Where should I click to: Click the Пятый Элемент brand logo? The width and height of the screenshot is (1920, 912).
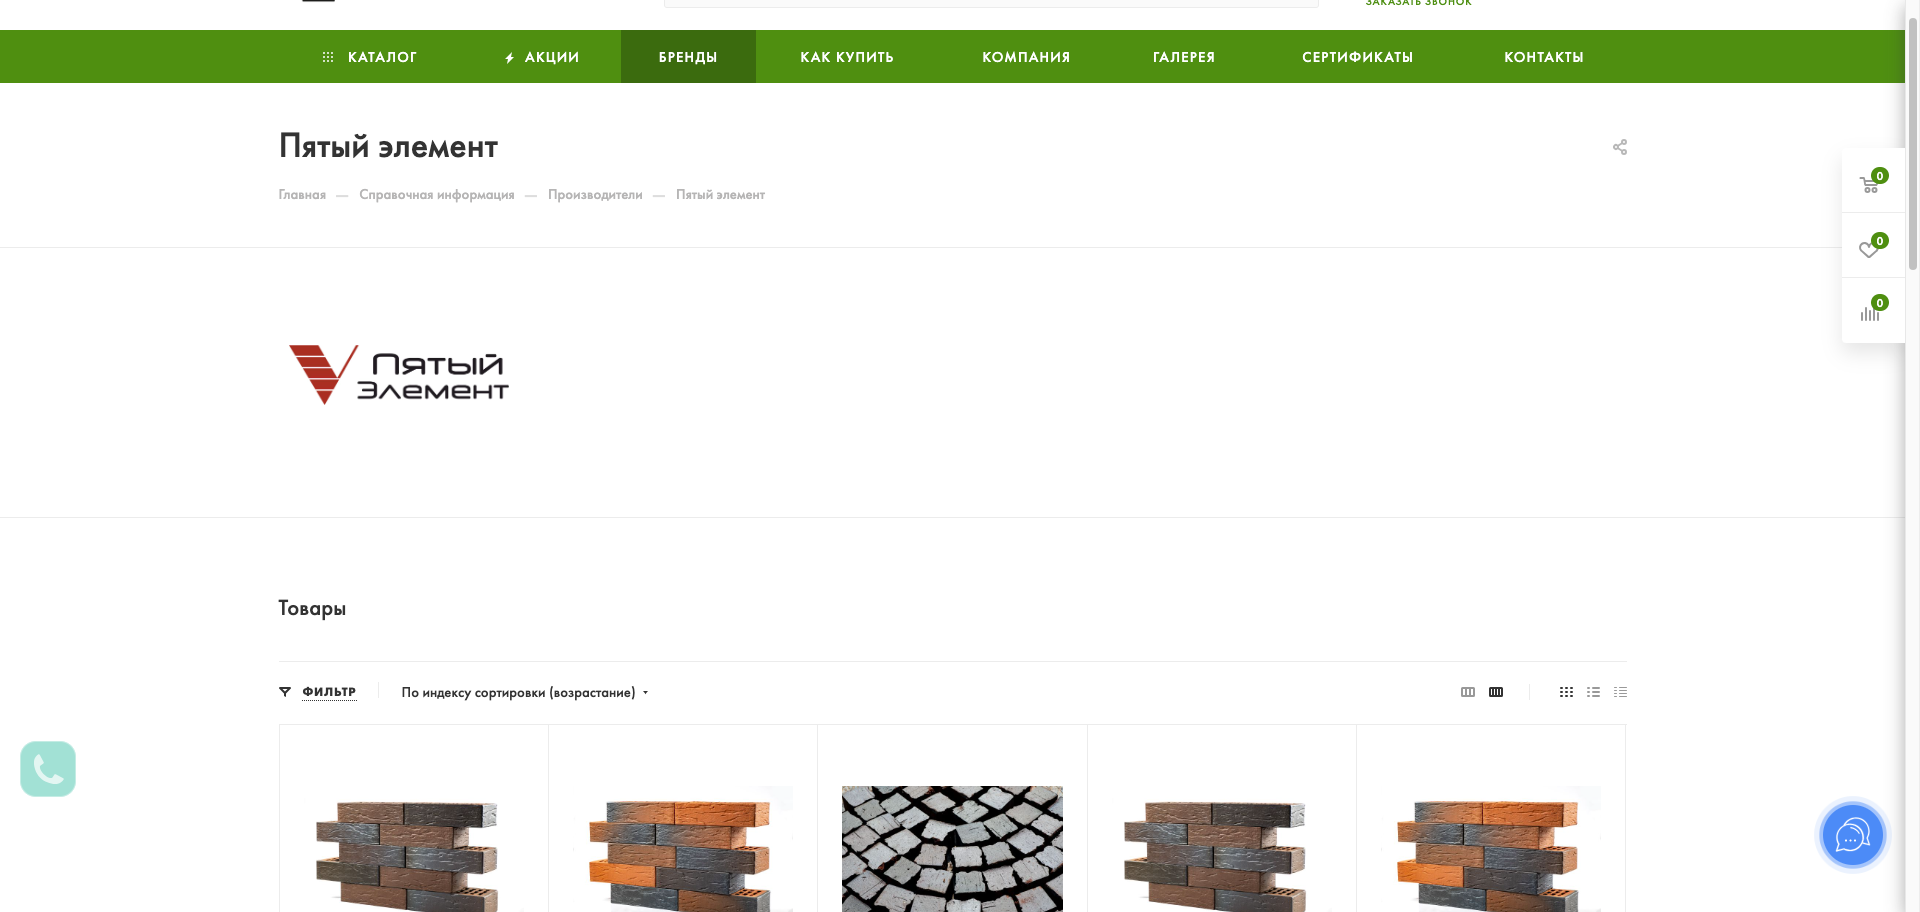[x=398, y=375]
